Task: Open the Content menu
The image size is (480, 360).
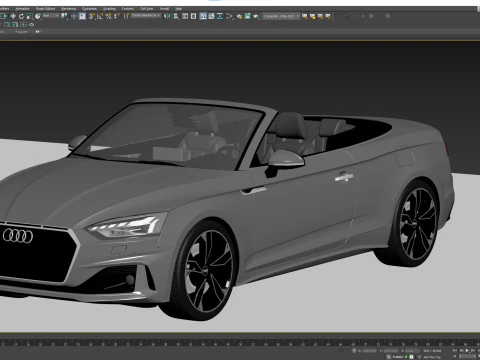Action: tap(128, 8)
